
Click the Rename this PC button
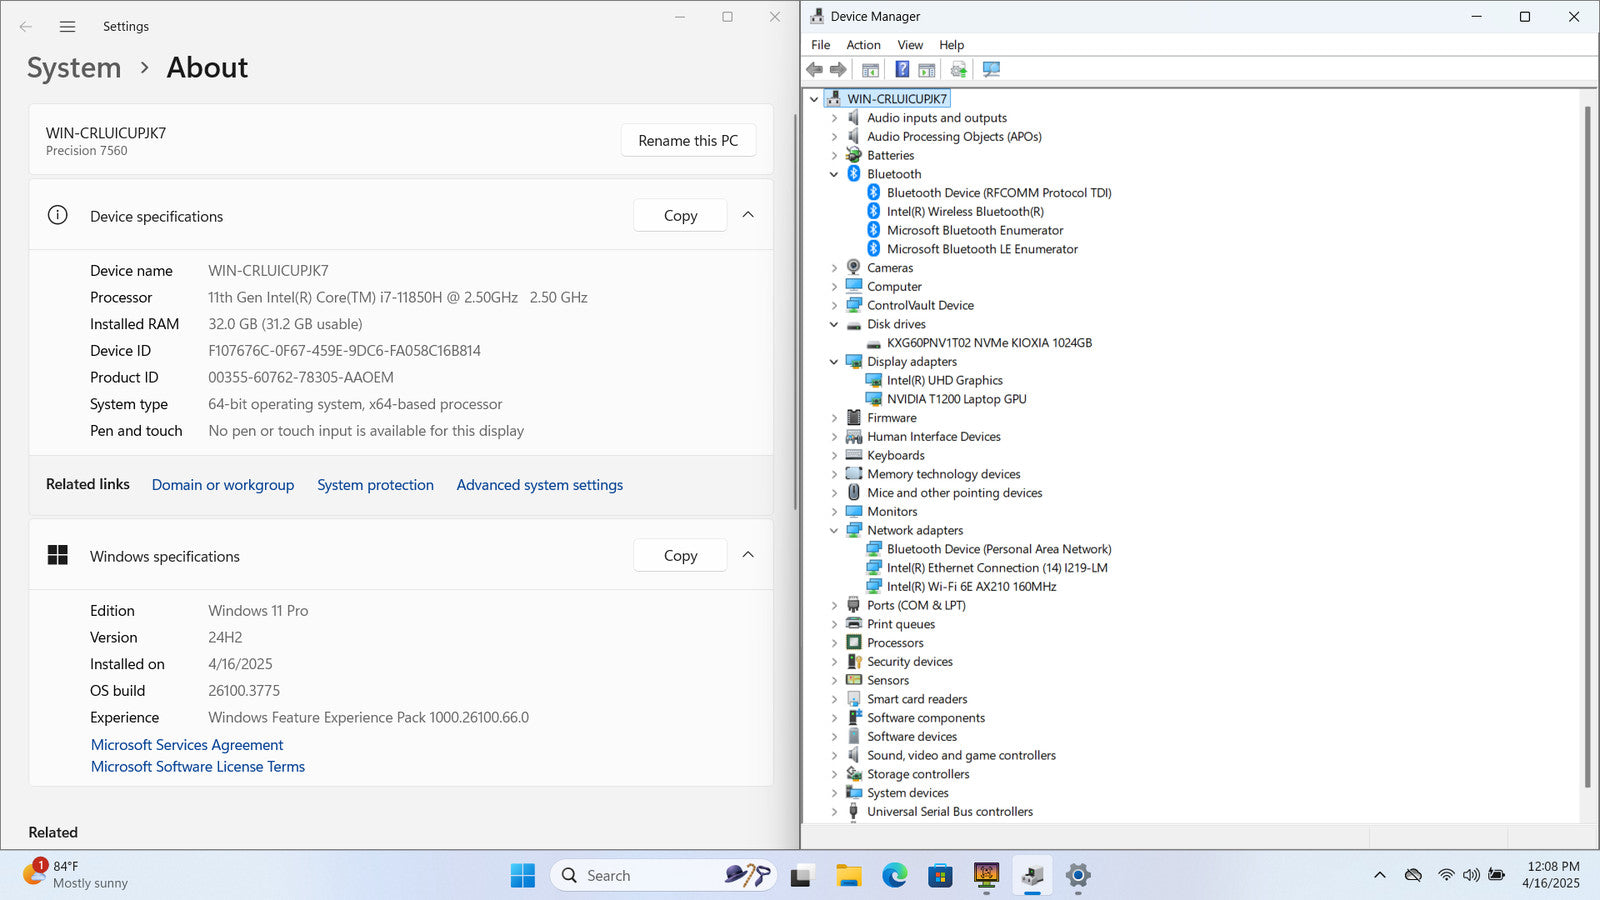pyautogui.click(x=688, y=140)
